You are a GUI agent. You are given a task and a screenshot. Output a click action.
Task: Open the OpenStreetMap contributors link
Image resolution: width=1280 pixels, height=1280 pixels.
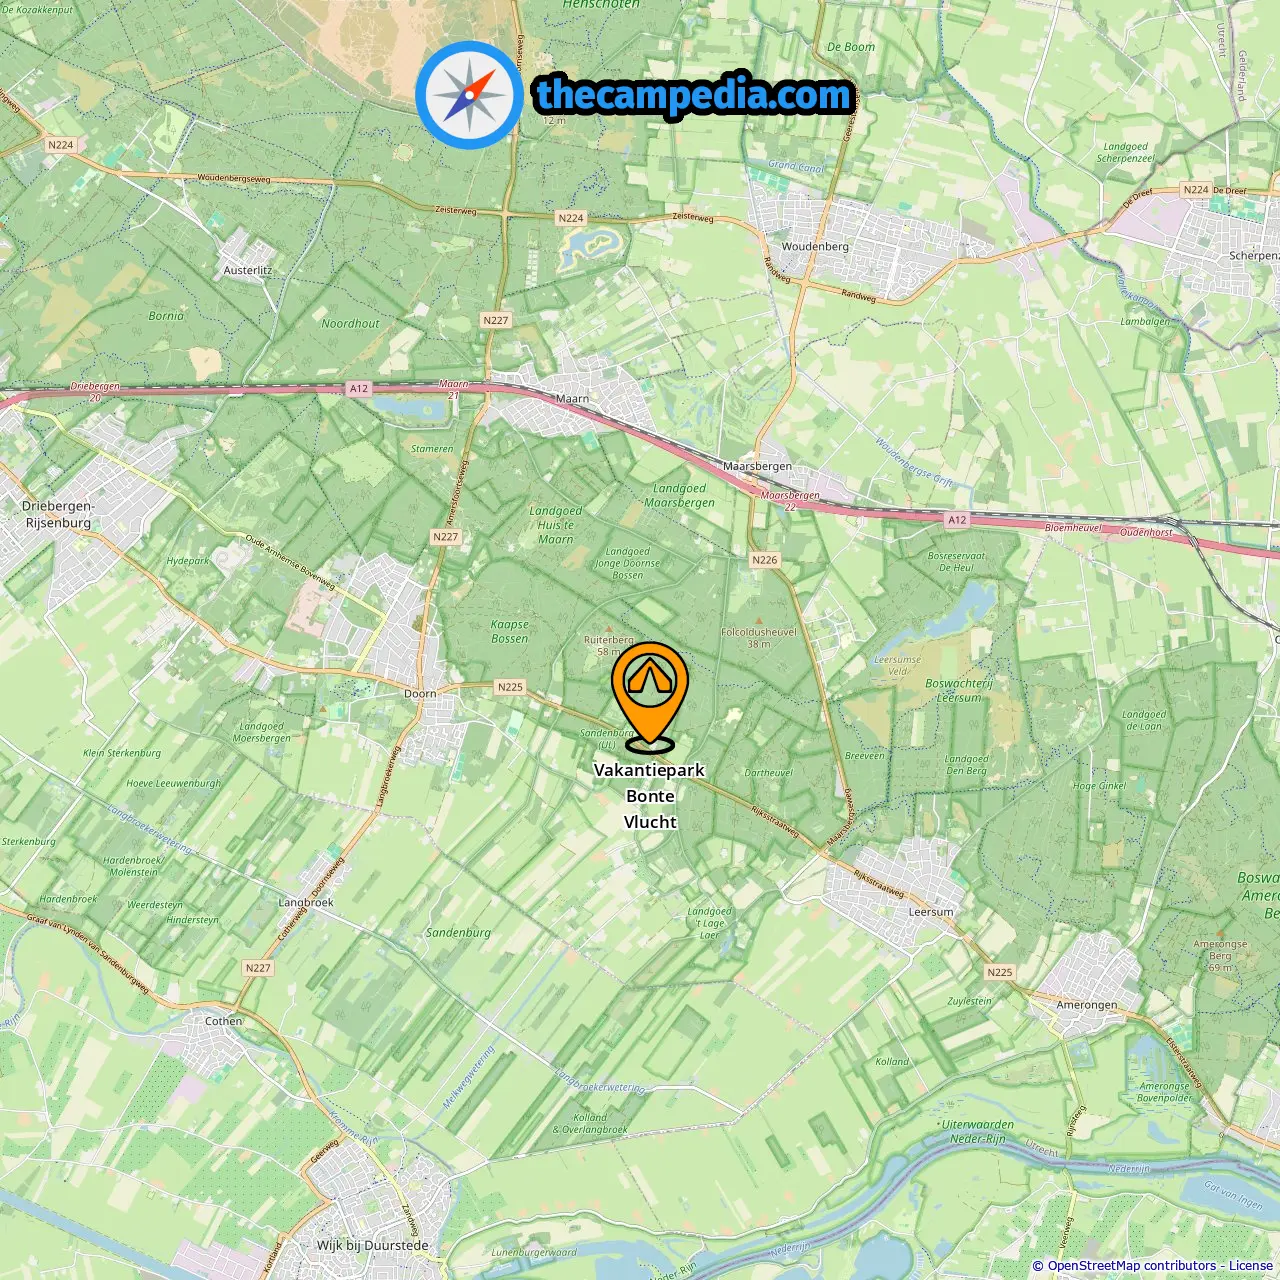[x=1132, y=1266]
